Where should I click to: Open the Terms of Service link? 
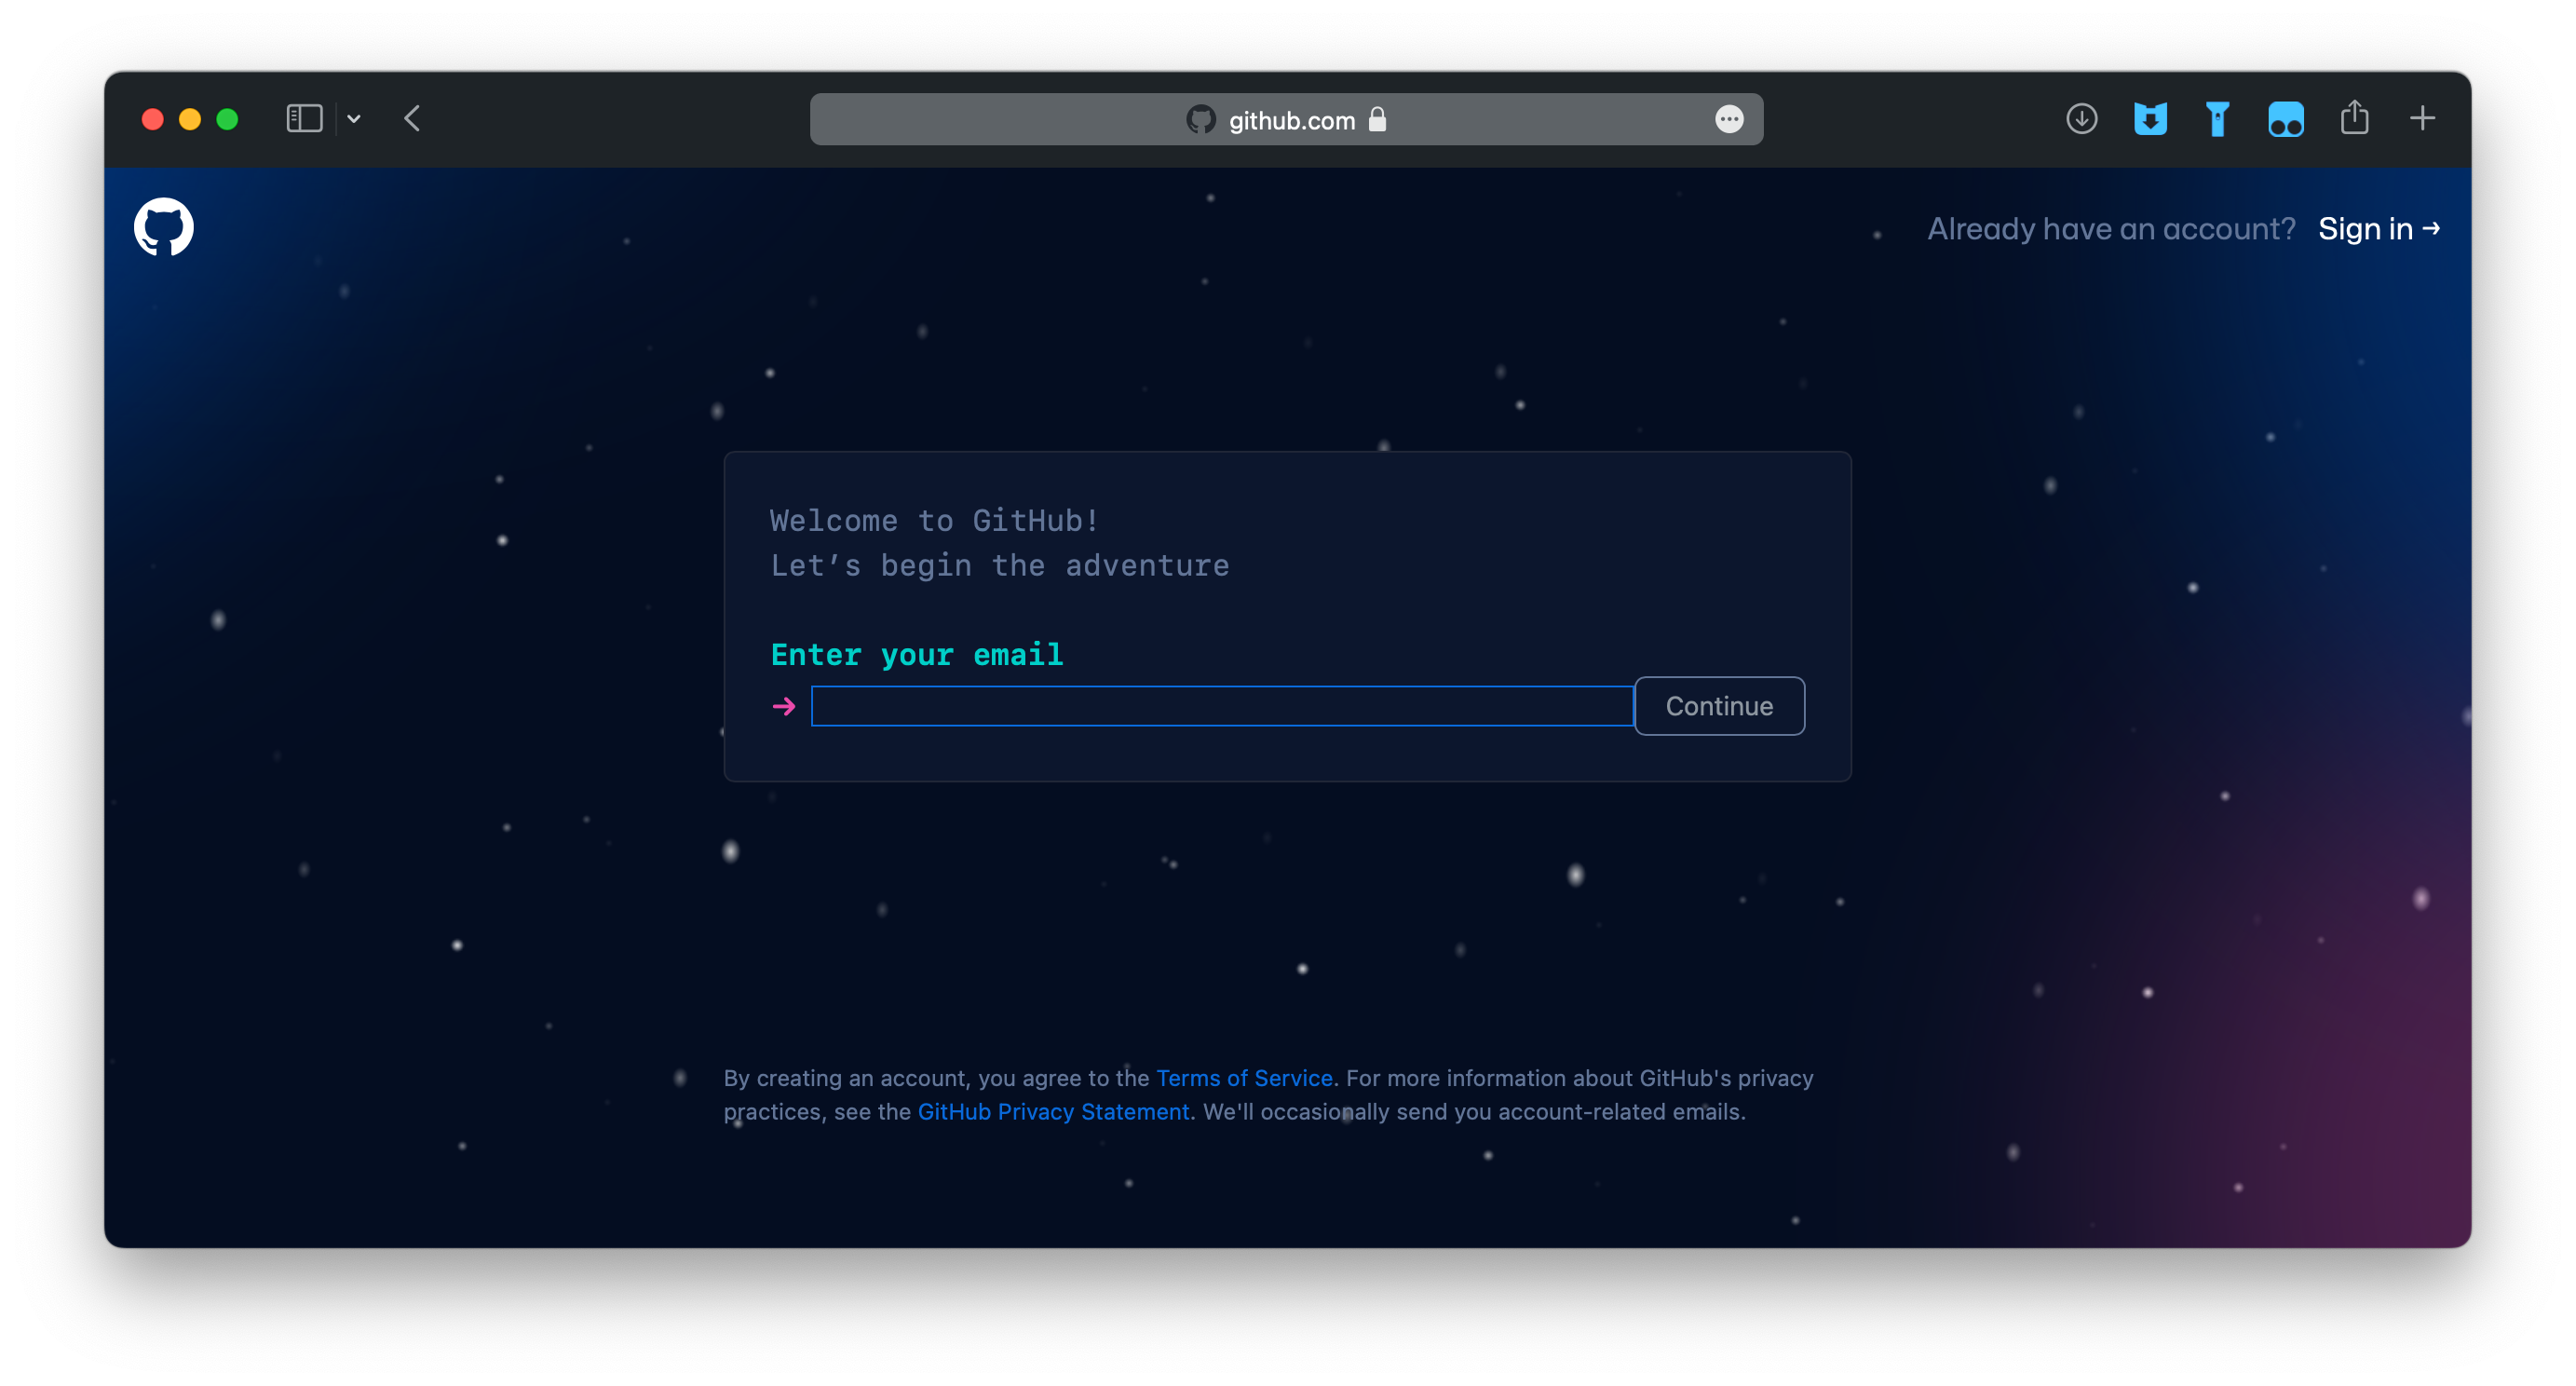(1243, 1078)
